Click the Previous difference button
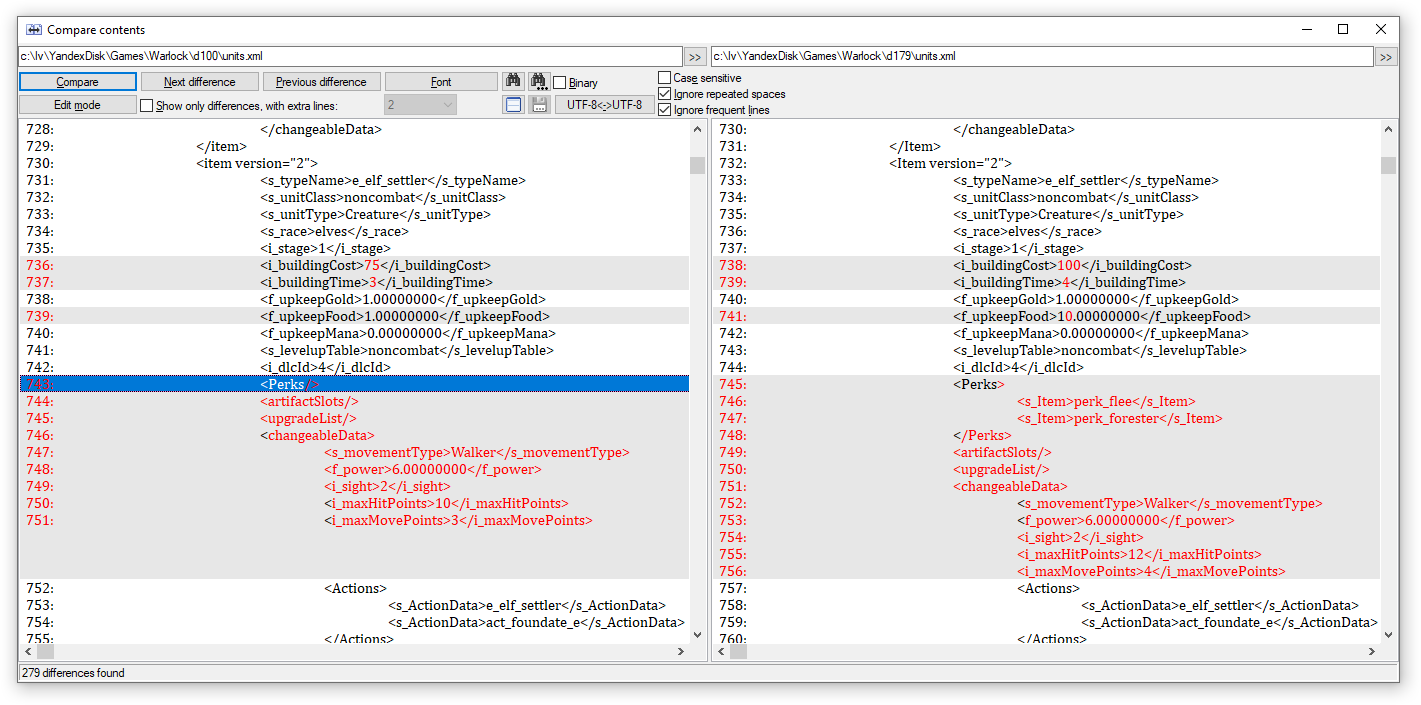Screen dimensions: 1421x705 coord(321,82)
